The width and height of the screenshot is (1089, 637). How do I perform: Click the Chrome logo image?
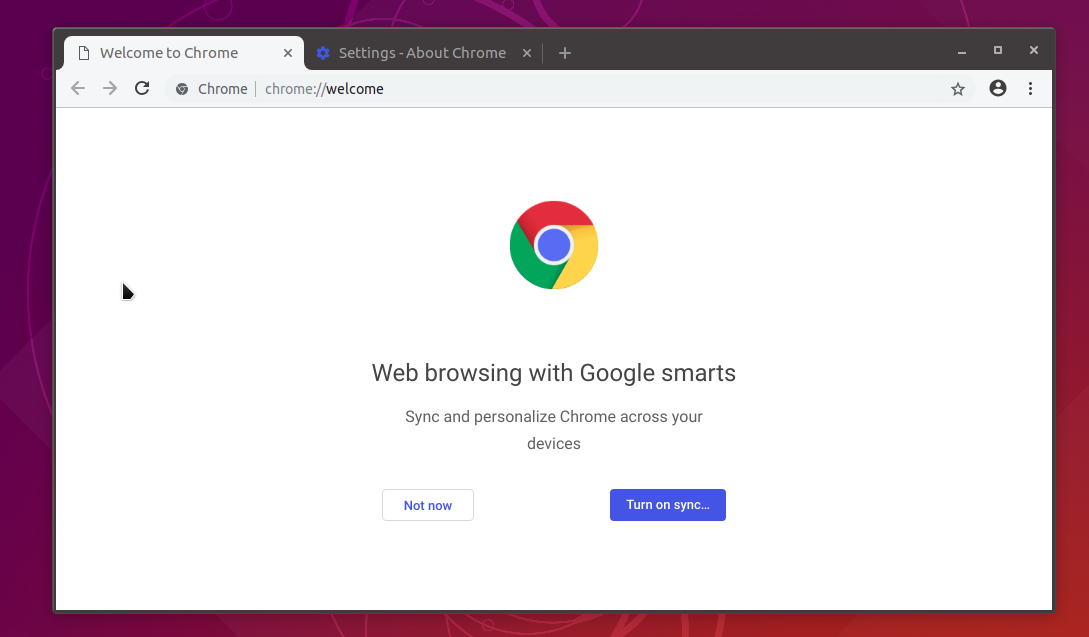click(x=554, y=245)
